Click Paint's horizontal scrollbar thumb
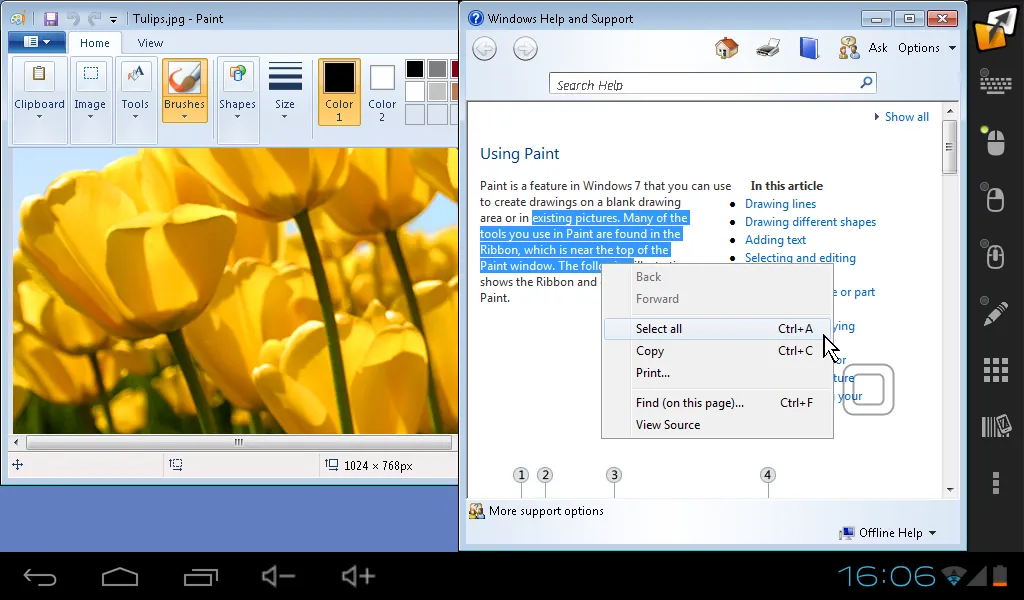The width and height of the screenshot is (1024, 600). [238, 442]
